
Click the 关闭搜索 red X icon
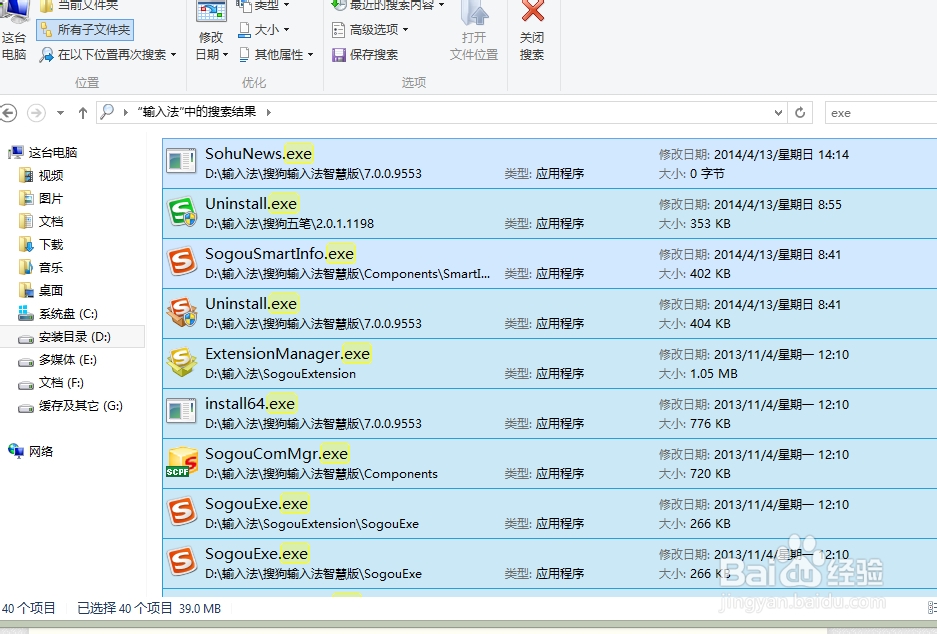click(532, 11)
